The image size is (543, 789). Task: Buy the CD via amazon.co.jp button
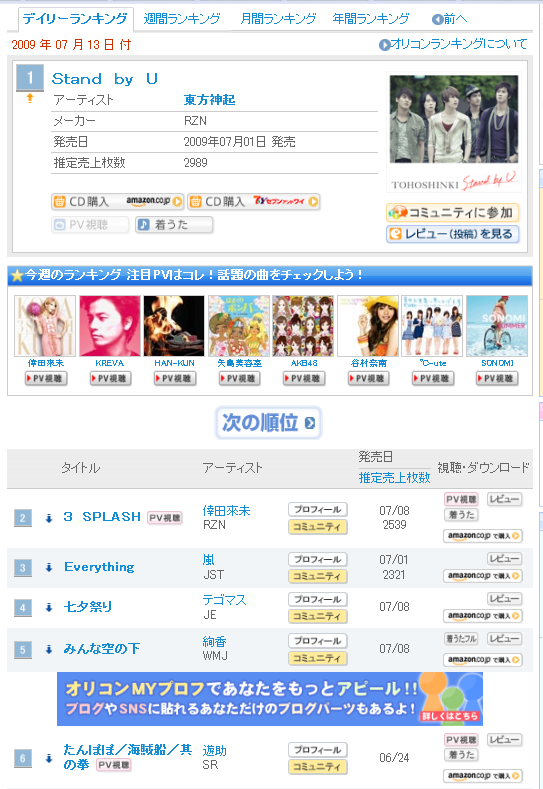[118, 201]
